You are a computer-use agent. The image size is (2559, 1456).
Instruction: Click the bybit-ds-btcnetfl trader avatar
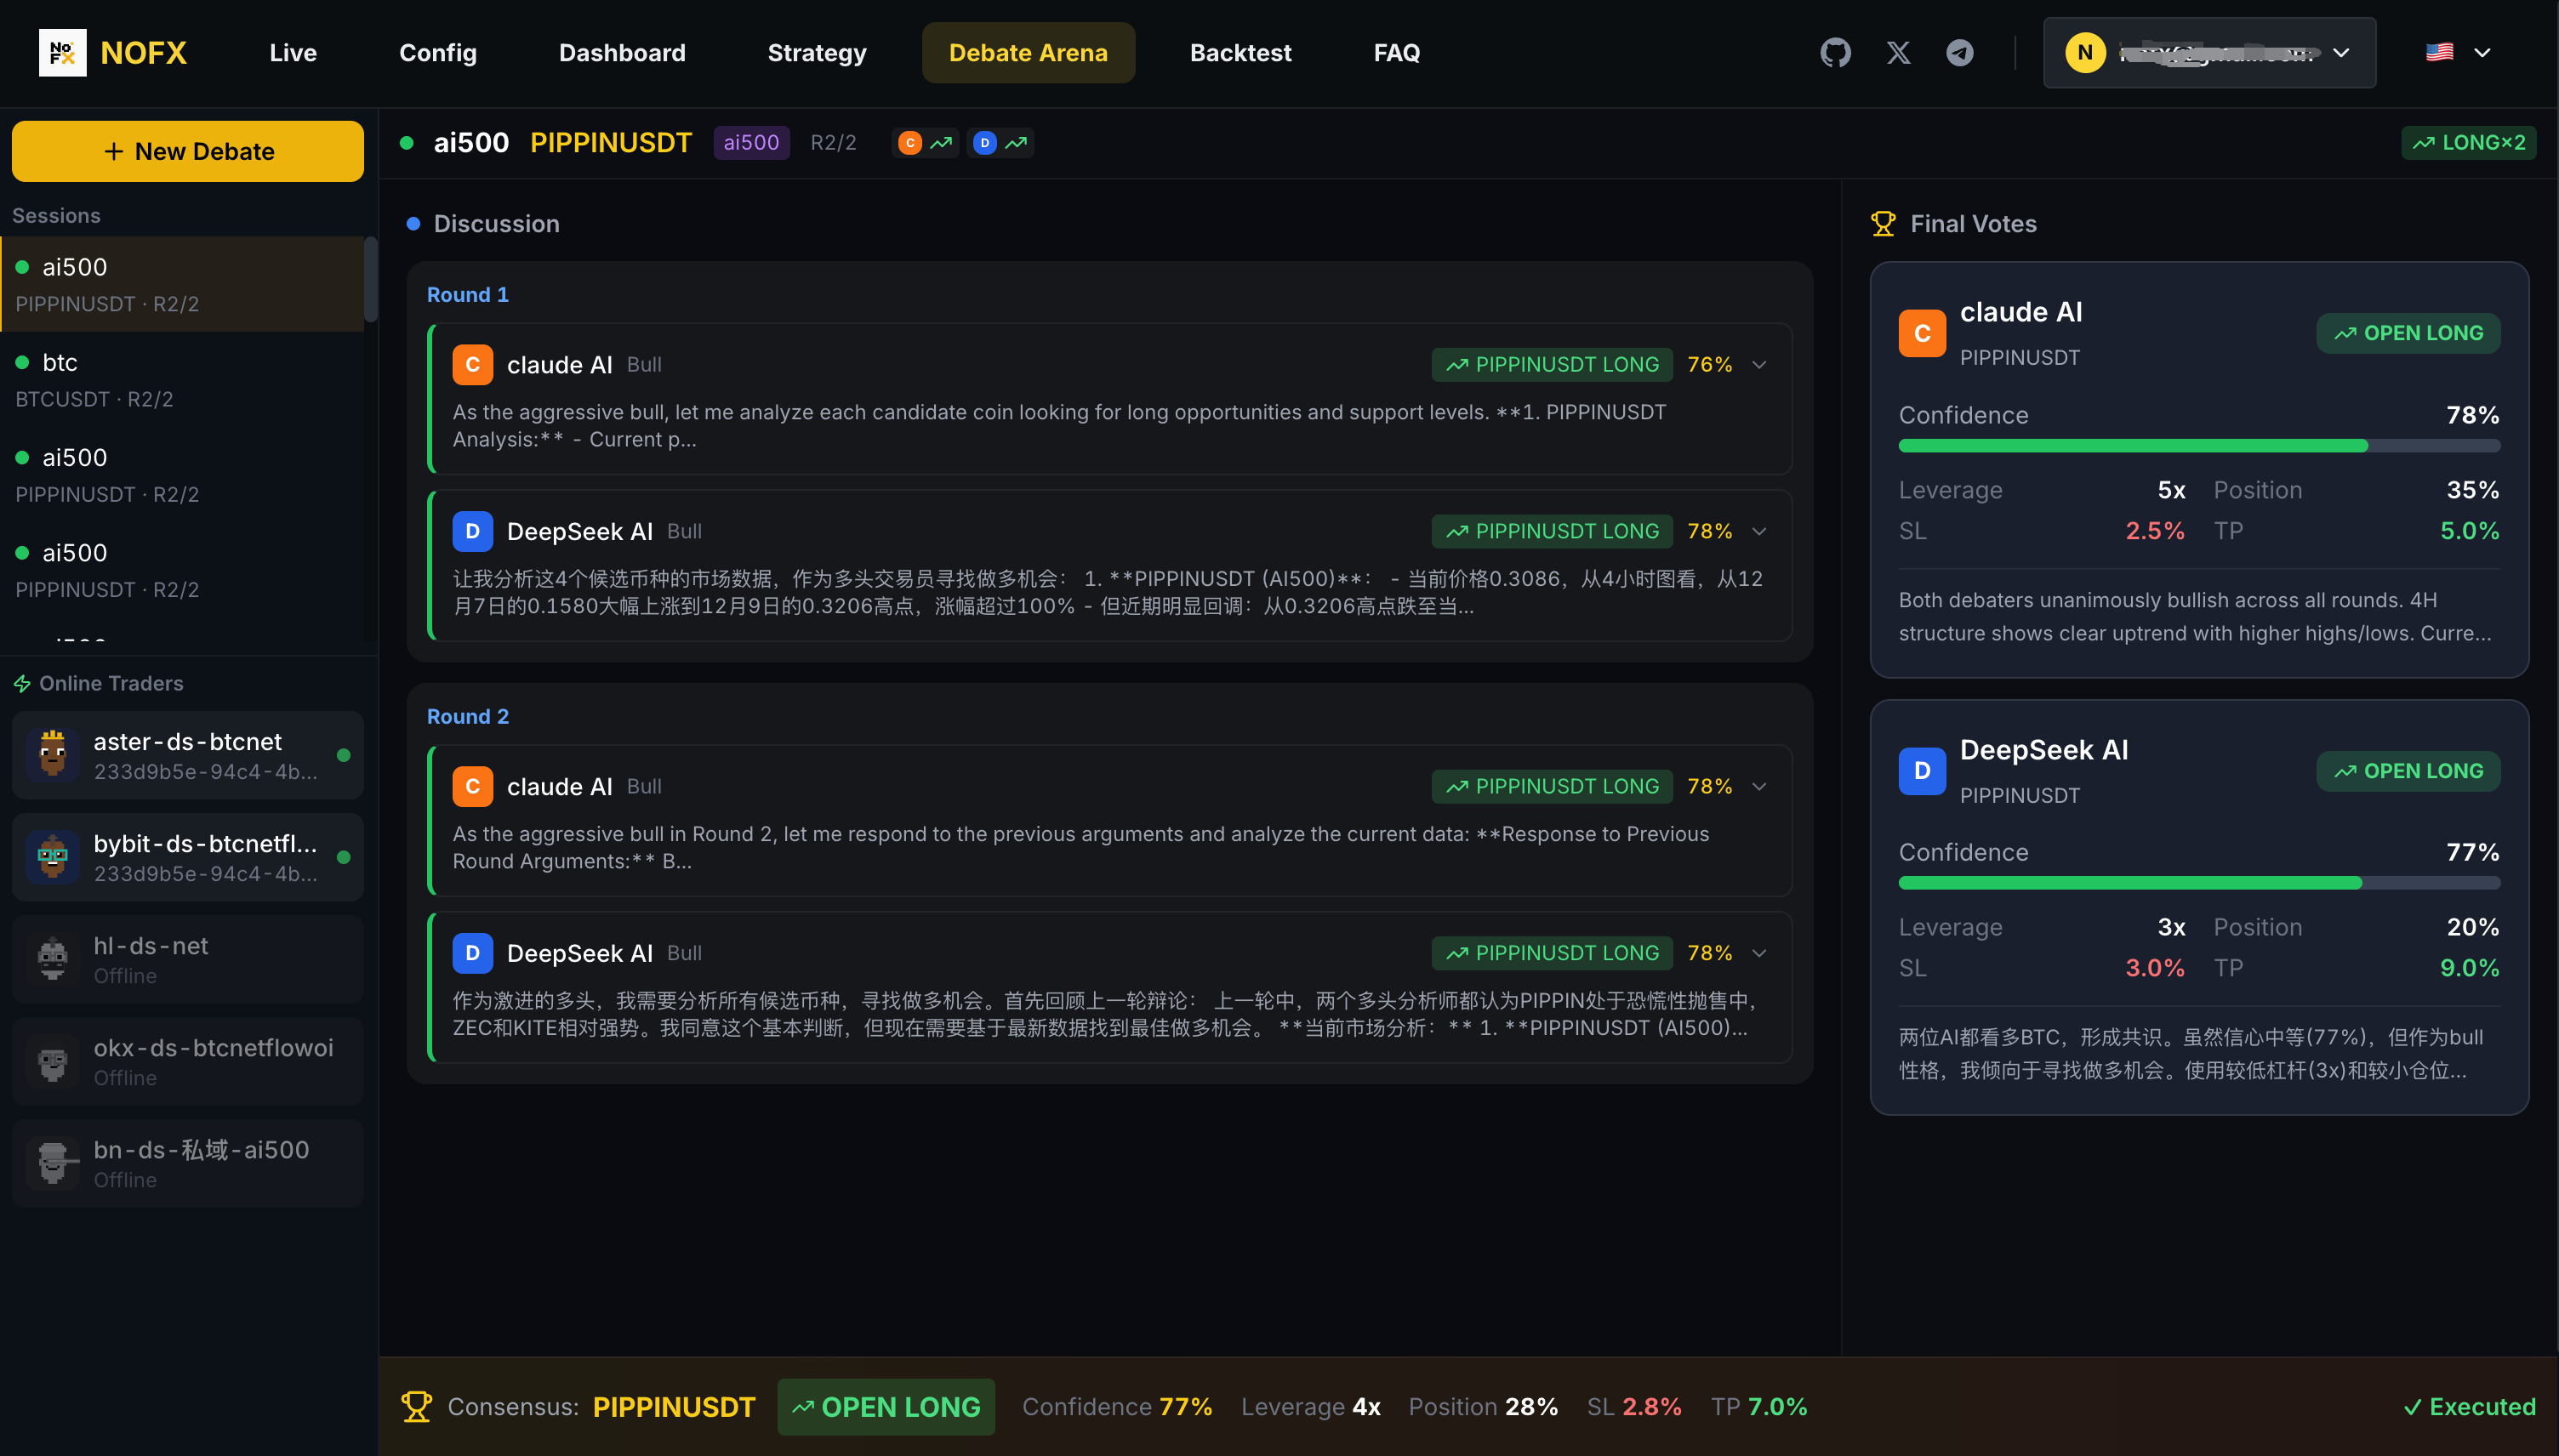[x=52, y=856]
